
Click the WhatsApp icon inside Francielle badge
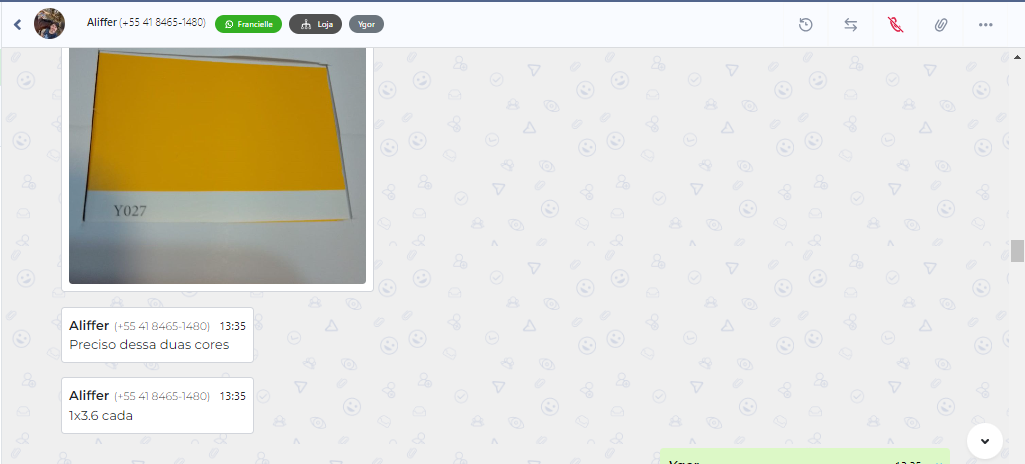click(x=229, y=24)
